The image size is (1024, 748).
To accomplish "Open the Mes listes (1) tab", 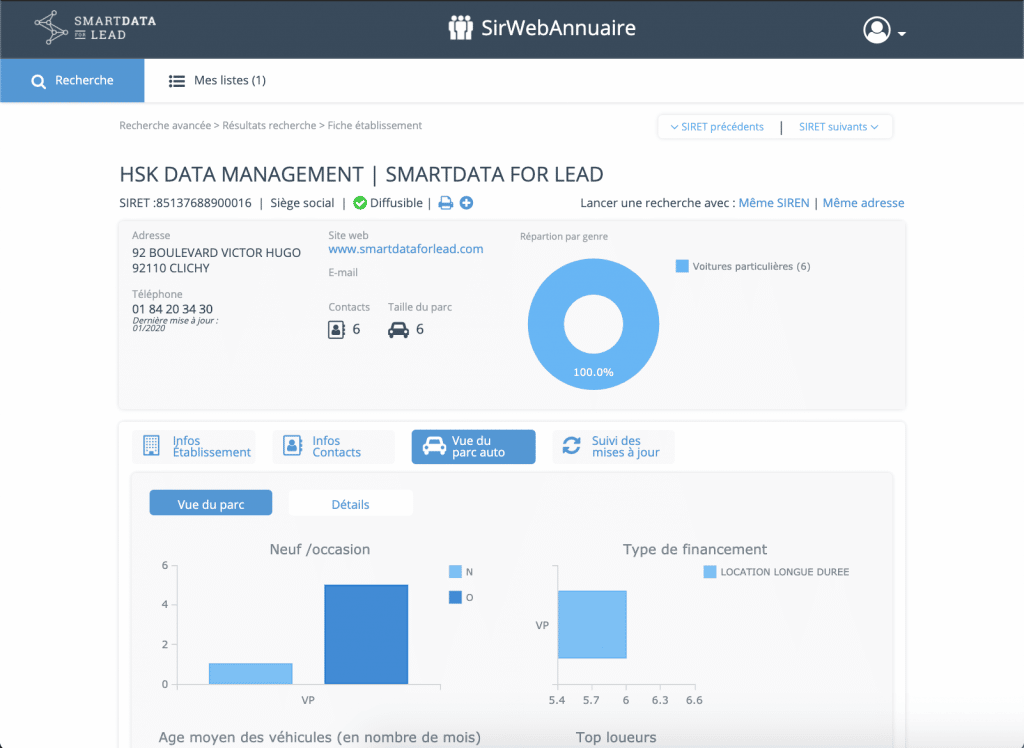I will (217, 80).
